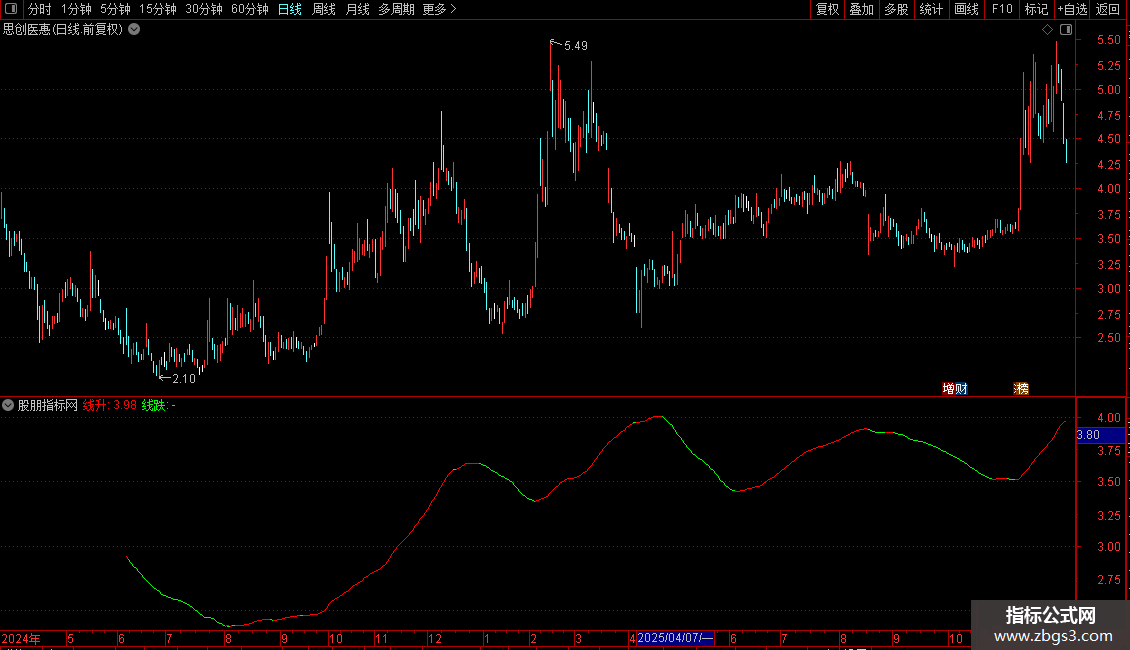Select the 5分钟 period
The width and height of the screenshot is (1130, 650).
115,9
